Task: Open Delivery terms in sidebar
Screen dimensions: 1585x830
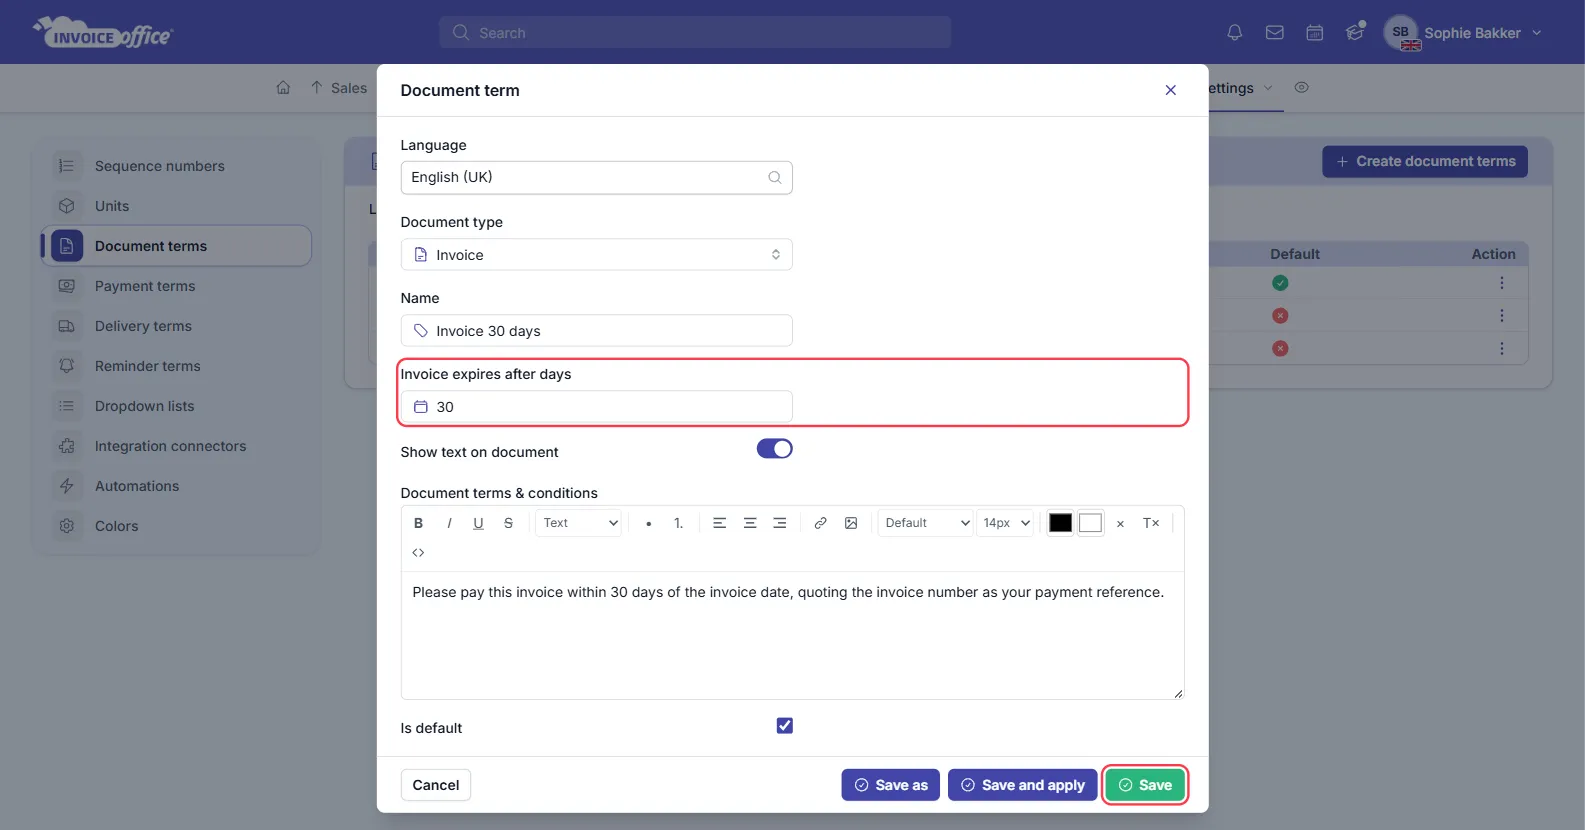Action: tap(143, 326)
